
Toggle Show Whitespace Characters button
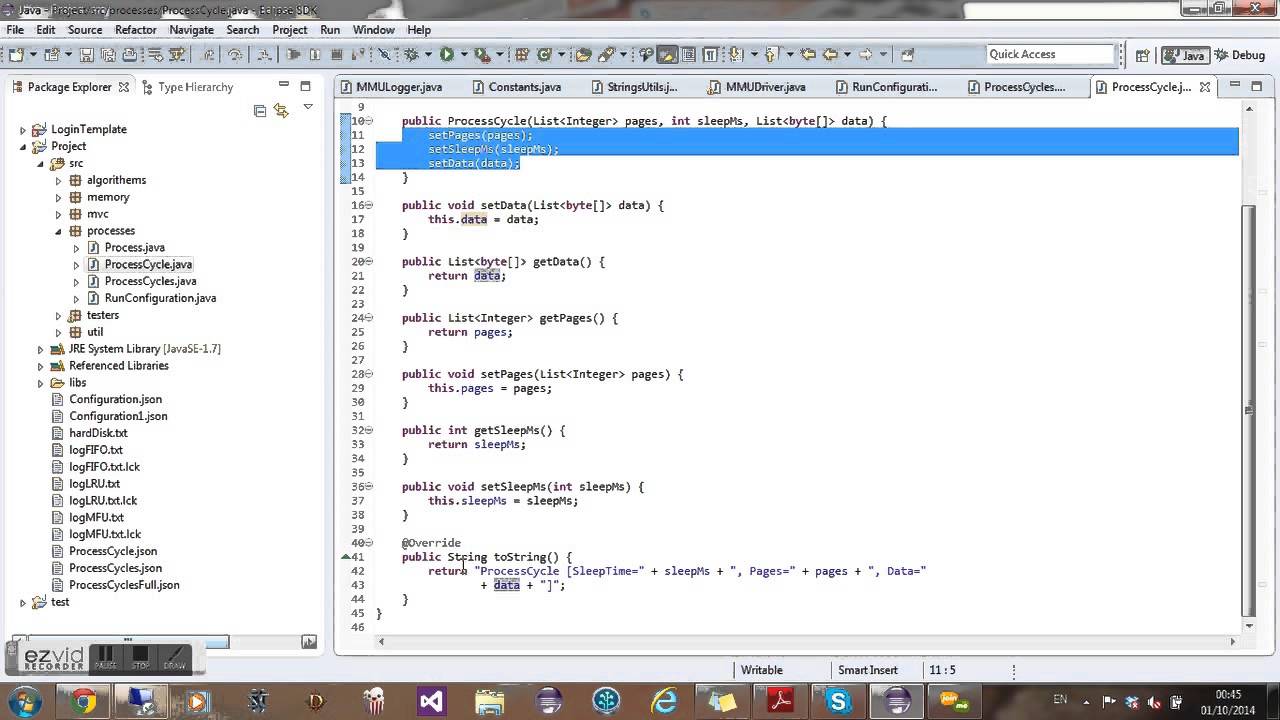(709, 55)
